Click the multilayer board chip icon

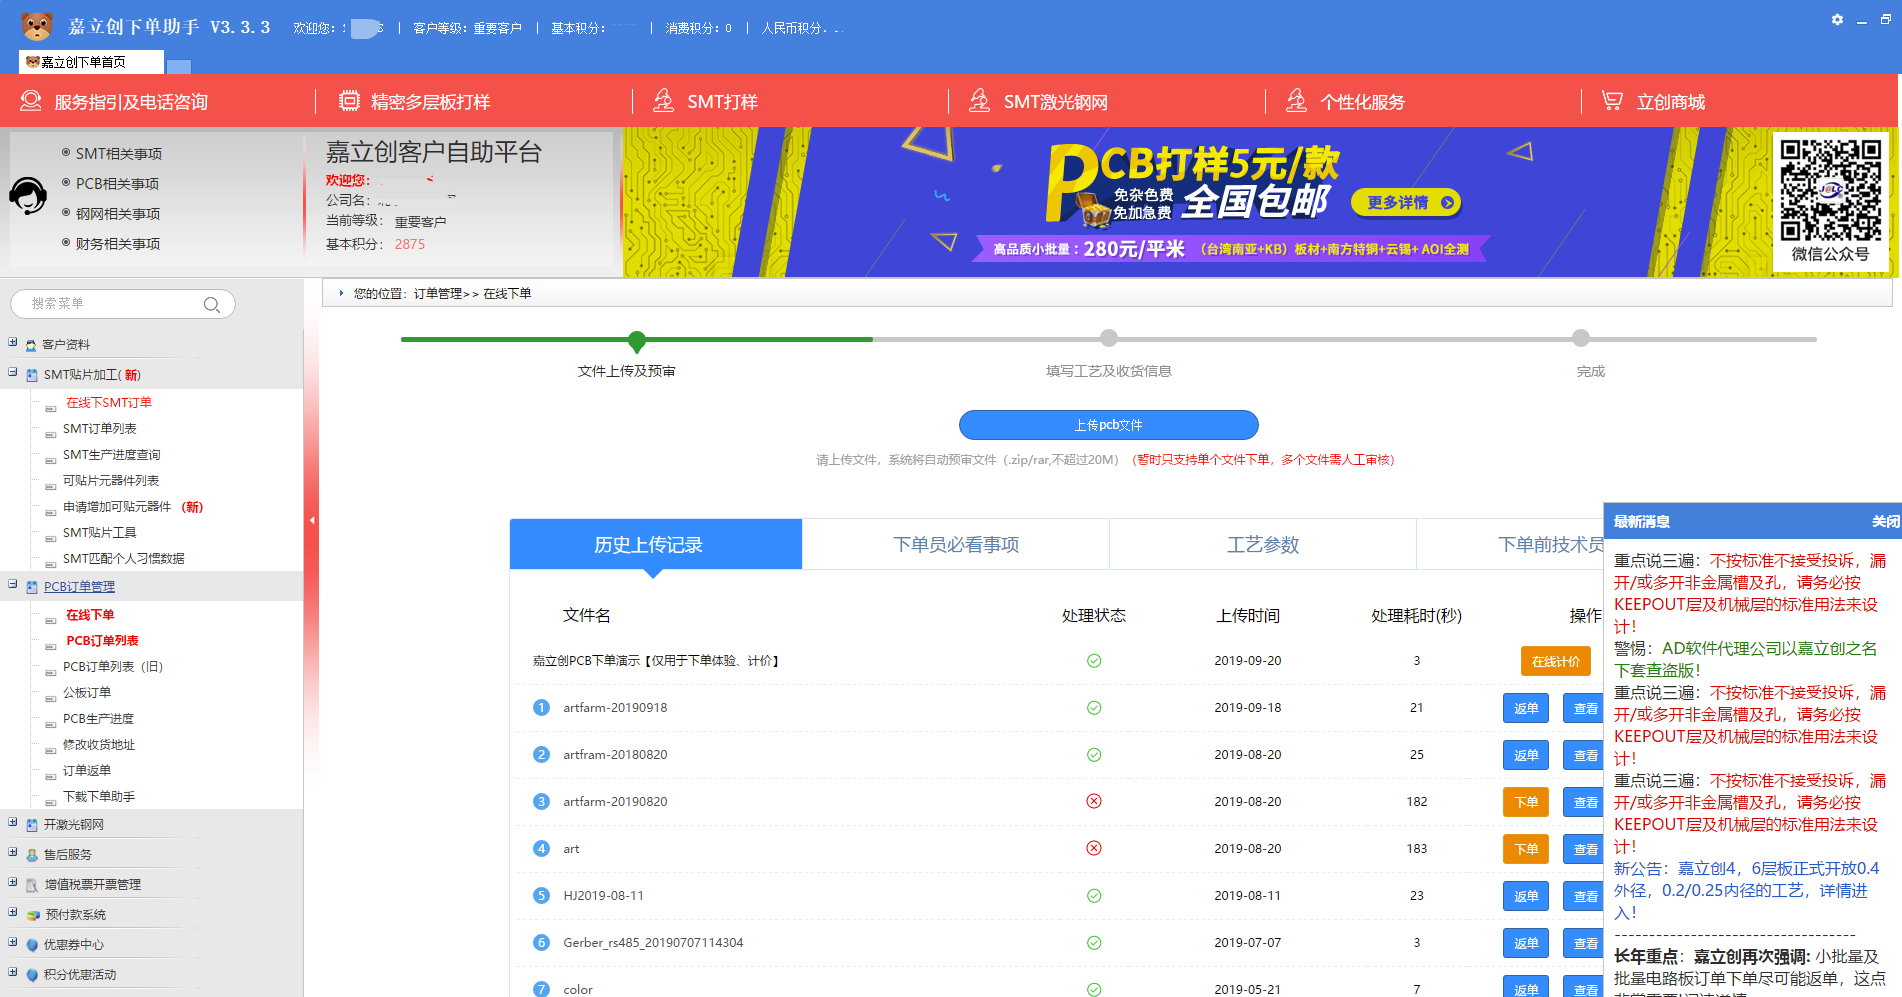click(349, 101)
